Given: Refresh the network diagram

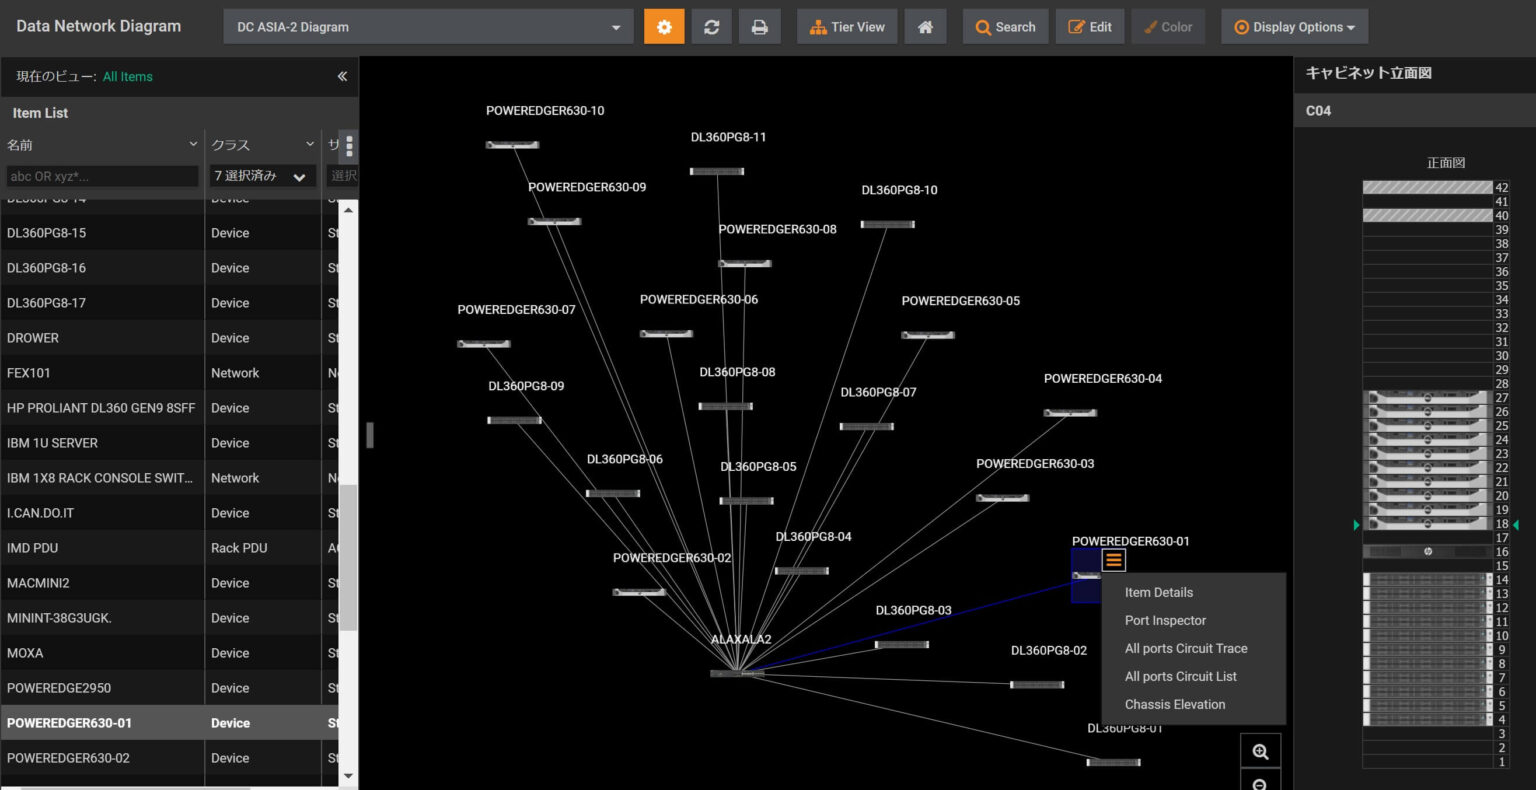Looking at the screenshot, I should [711, 27].
